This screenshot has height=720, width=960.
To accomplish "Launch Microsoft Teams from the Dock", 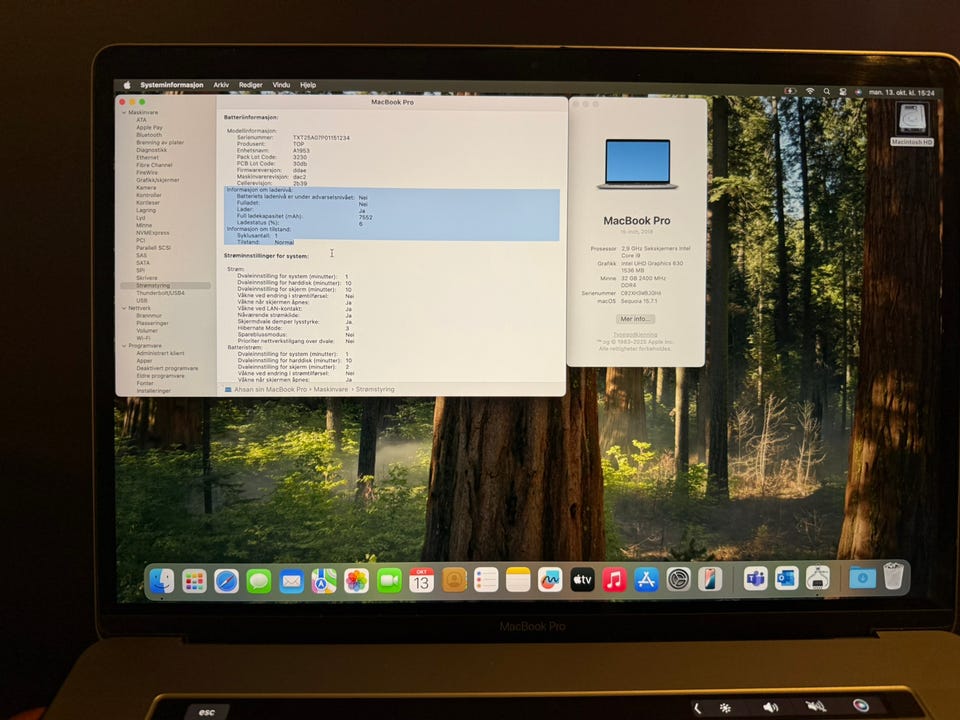I will click(756, 579).
